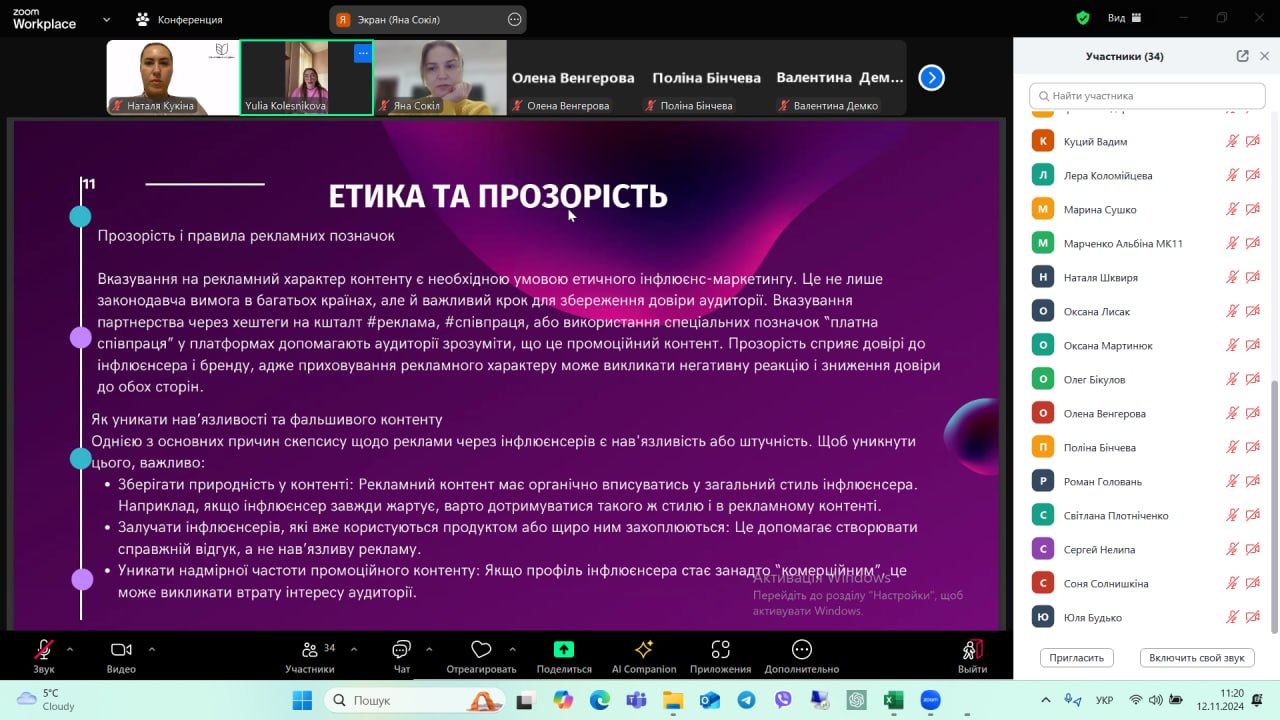
Task: Open File Explorer from taskbar
Action: [x=673, y=700]
